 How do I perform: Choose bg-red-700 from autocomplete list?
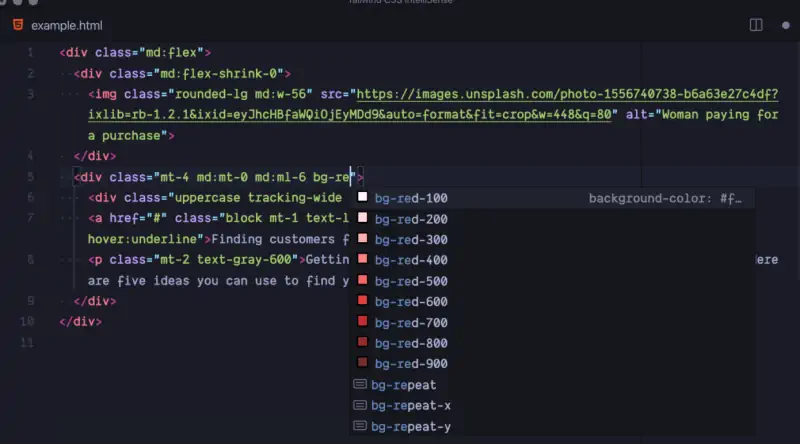click(552, 323)
